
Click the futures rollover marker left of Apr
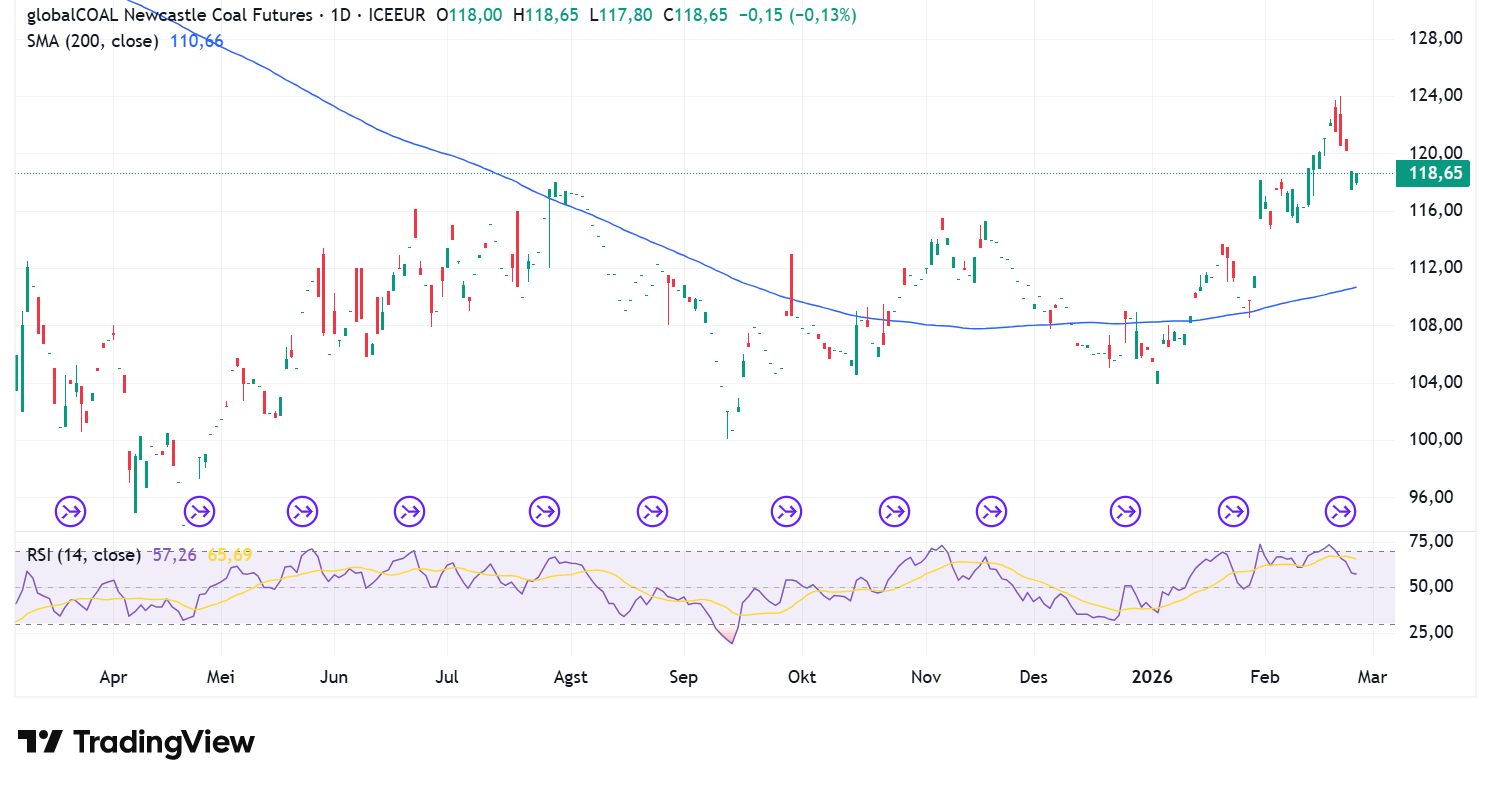click(71, 512)
